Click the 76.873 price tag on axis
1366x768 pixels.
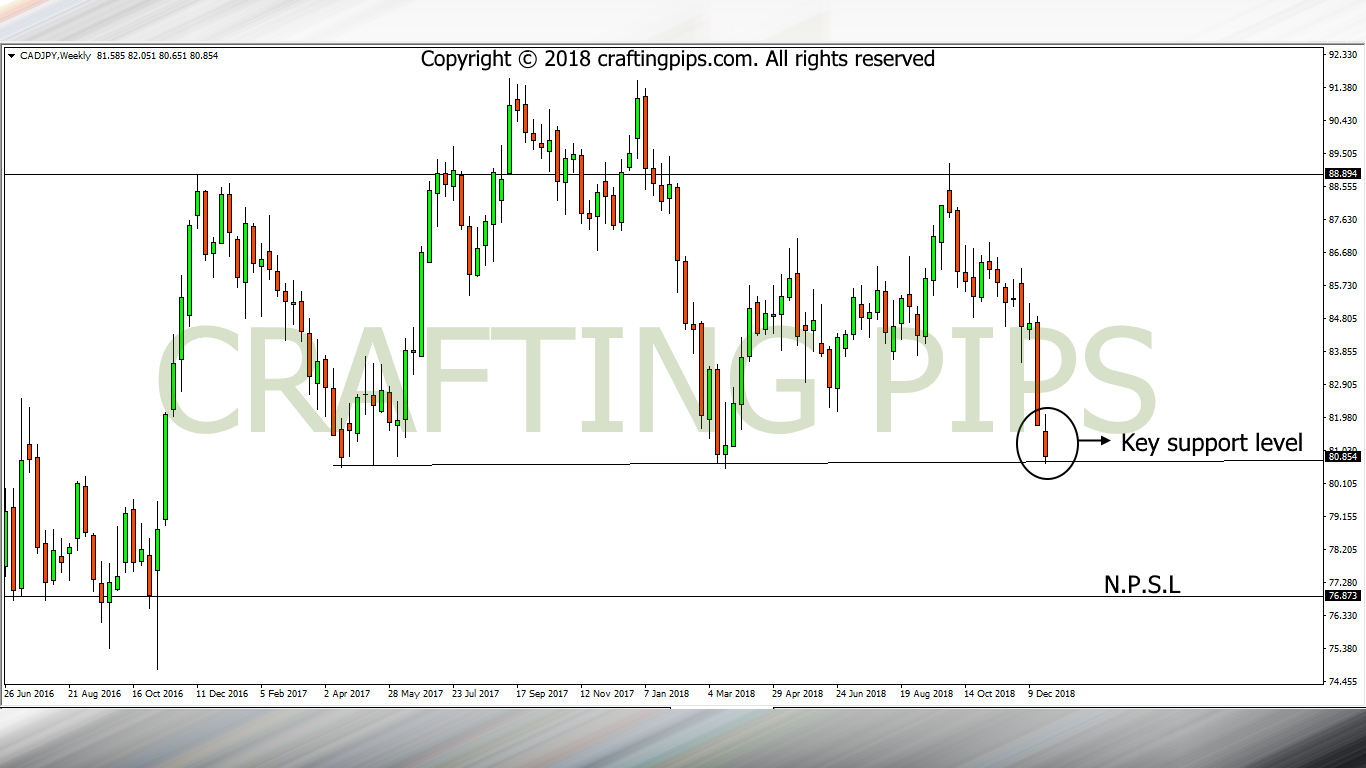pos(1342,596)
